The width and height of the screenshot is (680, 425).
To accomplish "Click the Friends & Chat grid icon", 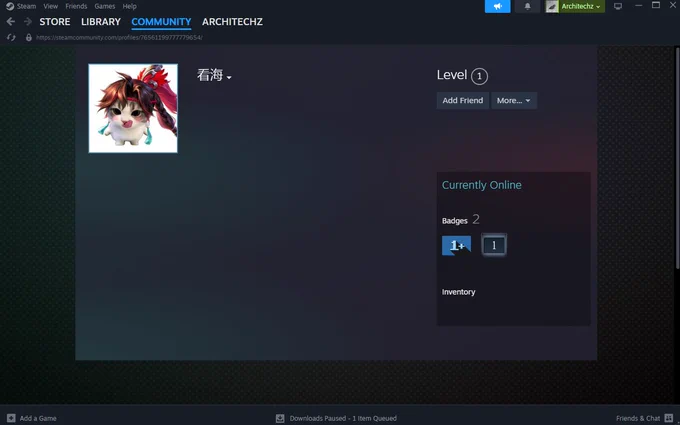I will pyautogui.click(x=668, y=418).
